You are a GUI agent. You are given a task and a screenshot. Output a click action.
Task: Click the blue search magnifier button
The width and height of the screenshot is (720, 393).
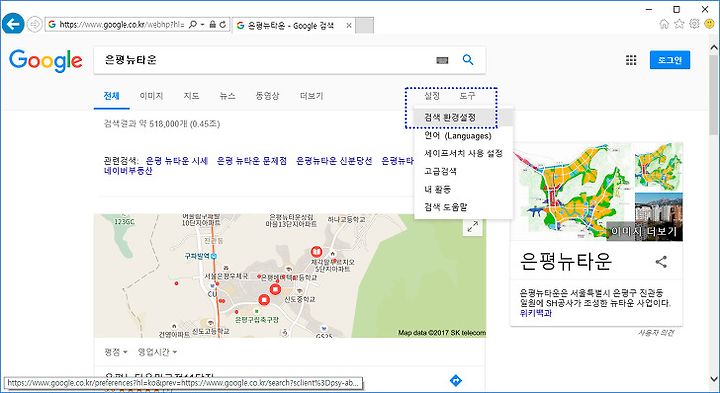coord(468,60)
